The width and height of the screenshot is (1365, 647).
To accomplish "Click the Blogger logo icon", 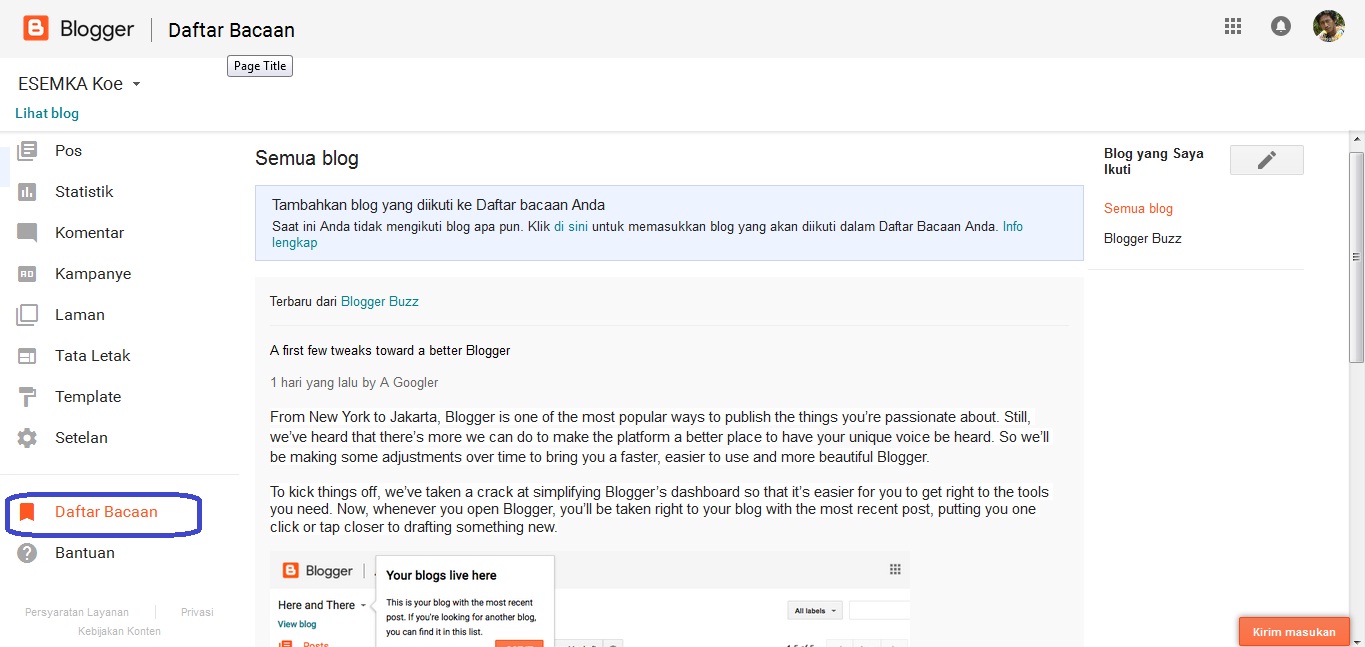I will pos(36,28).
